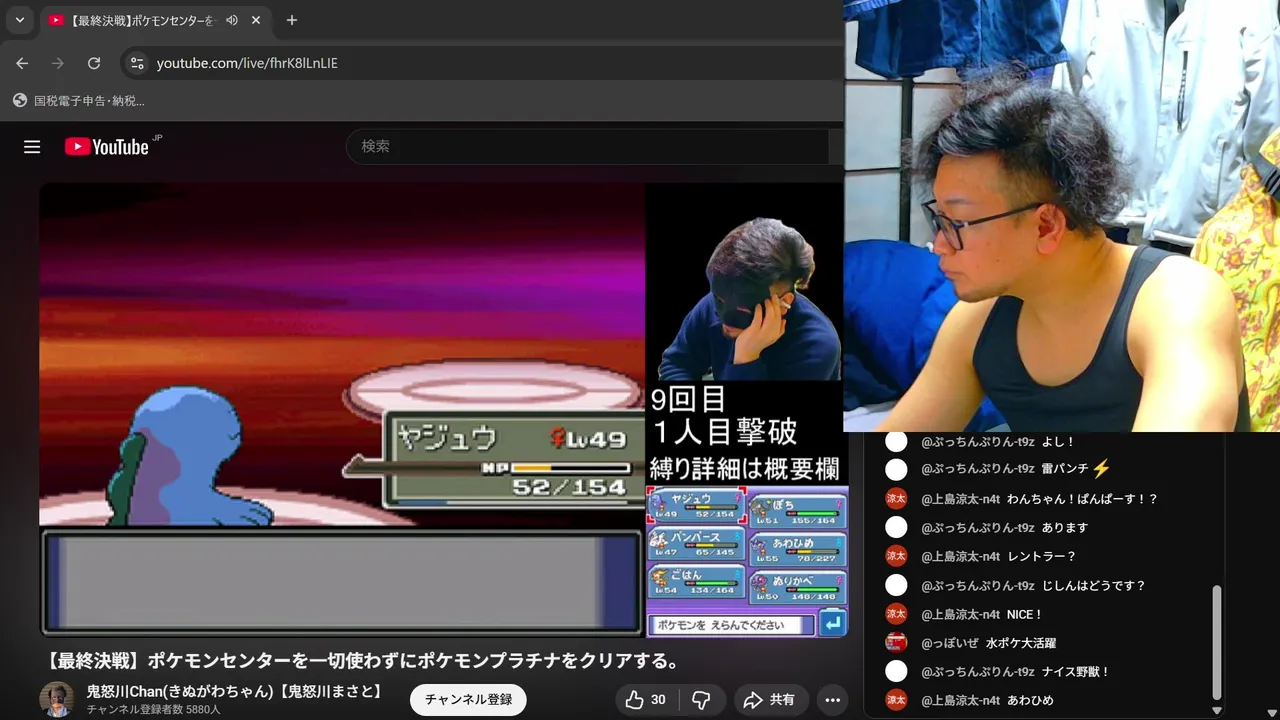This screenshot has width=1280, height=720.
Task: Mute the tab via speaker icon
Action: [232, 20]
